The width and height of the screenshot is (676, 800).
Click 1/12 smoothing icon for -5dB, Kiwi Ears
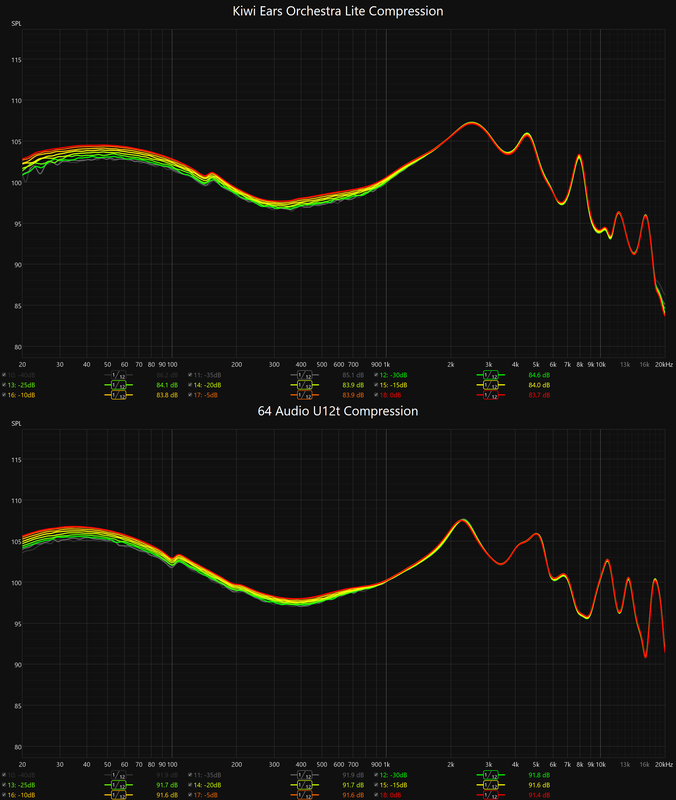pos(305,395)
